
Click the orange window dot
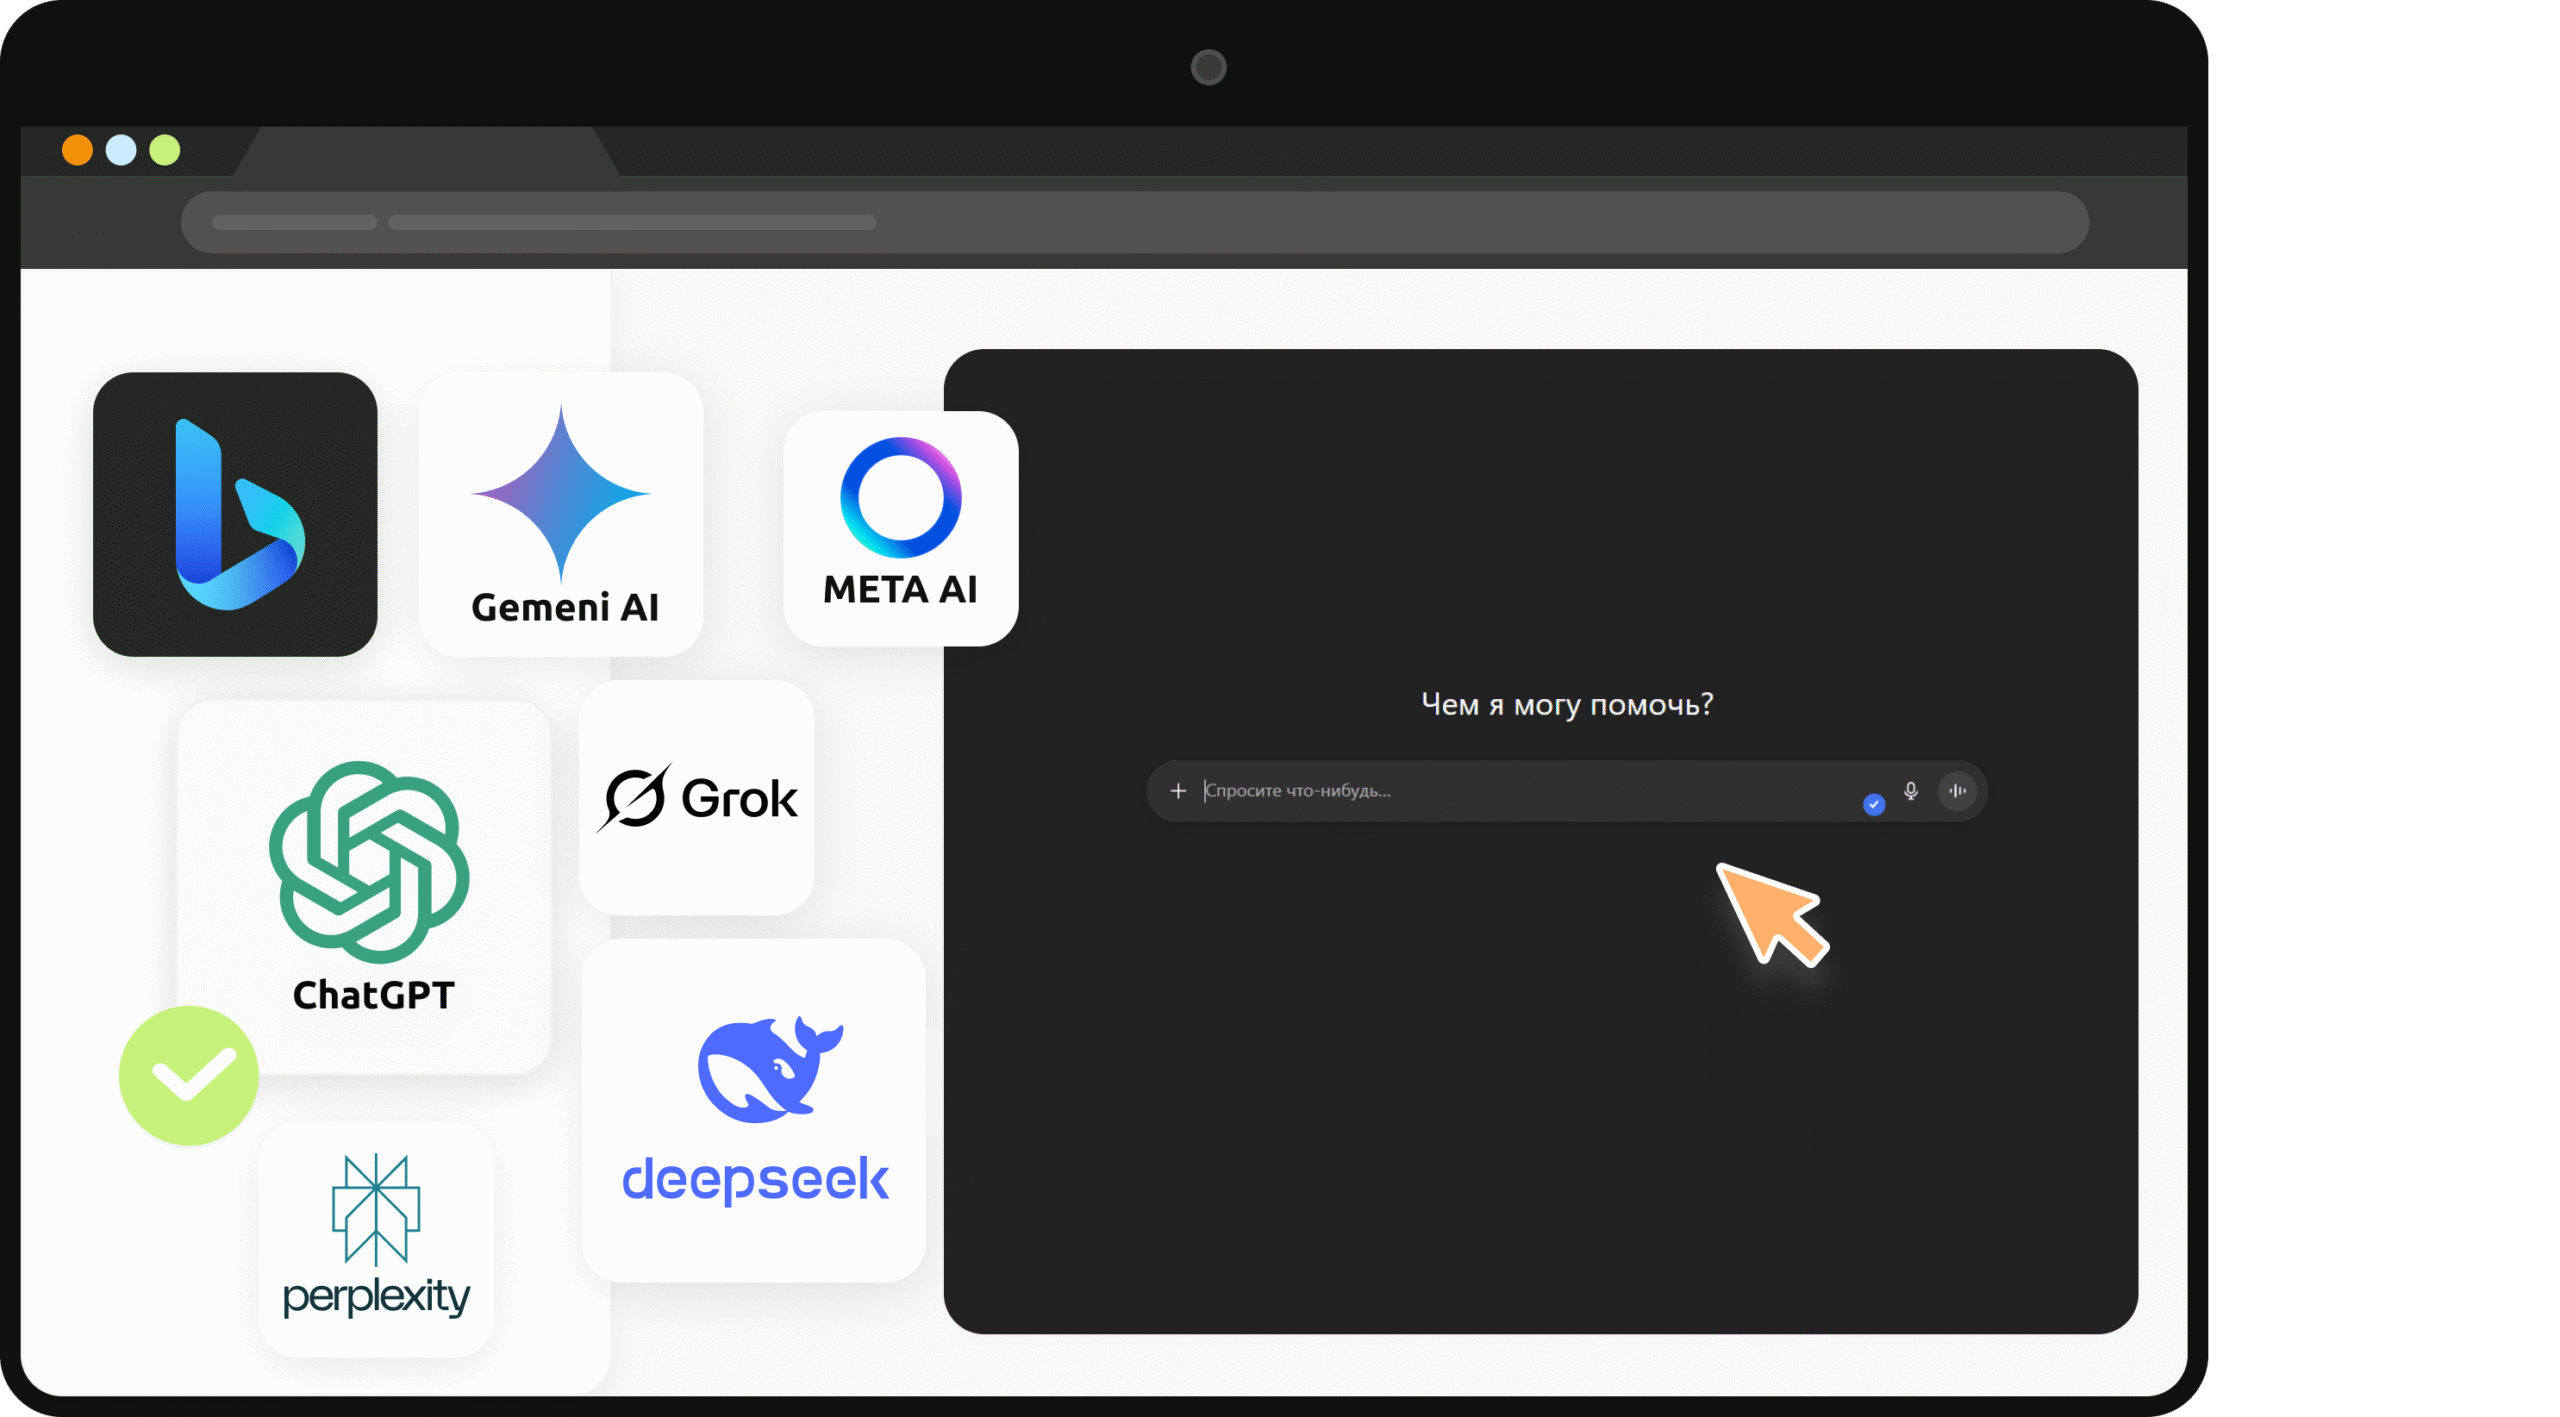click(x=77, y=150)
